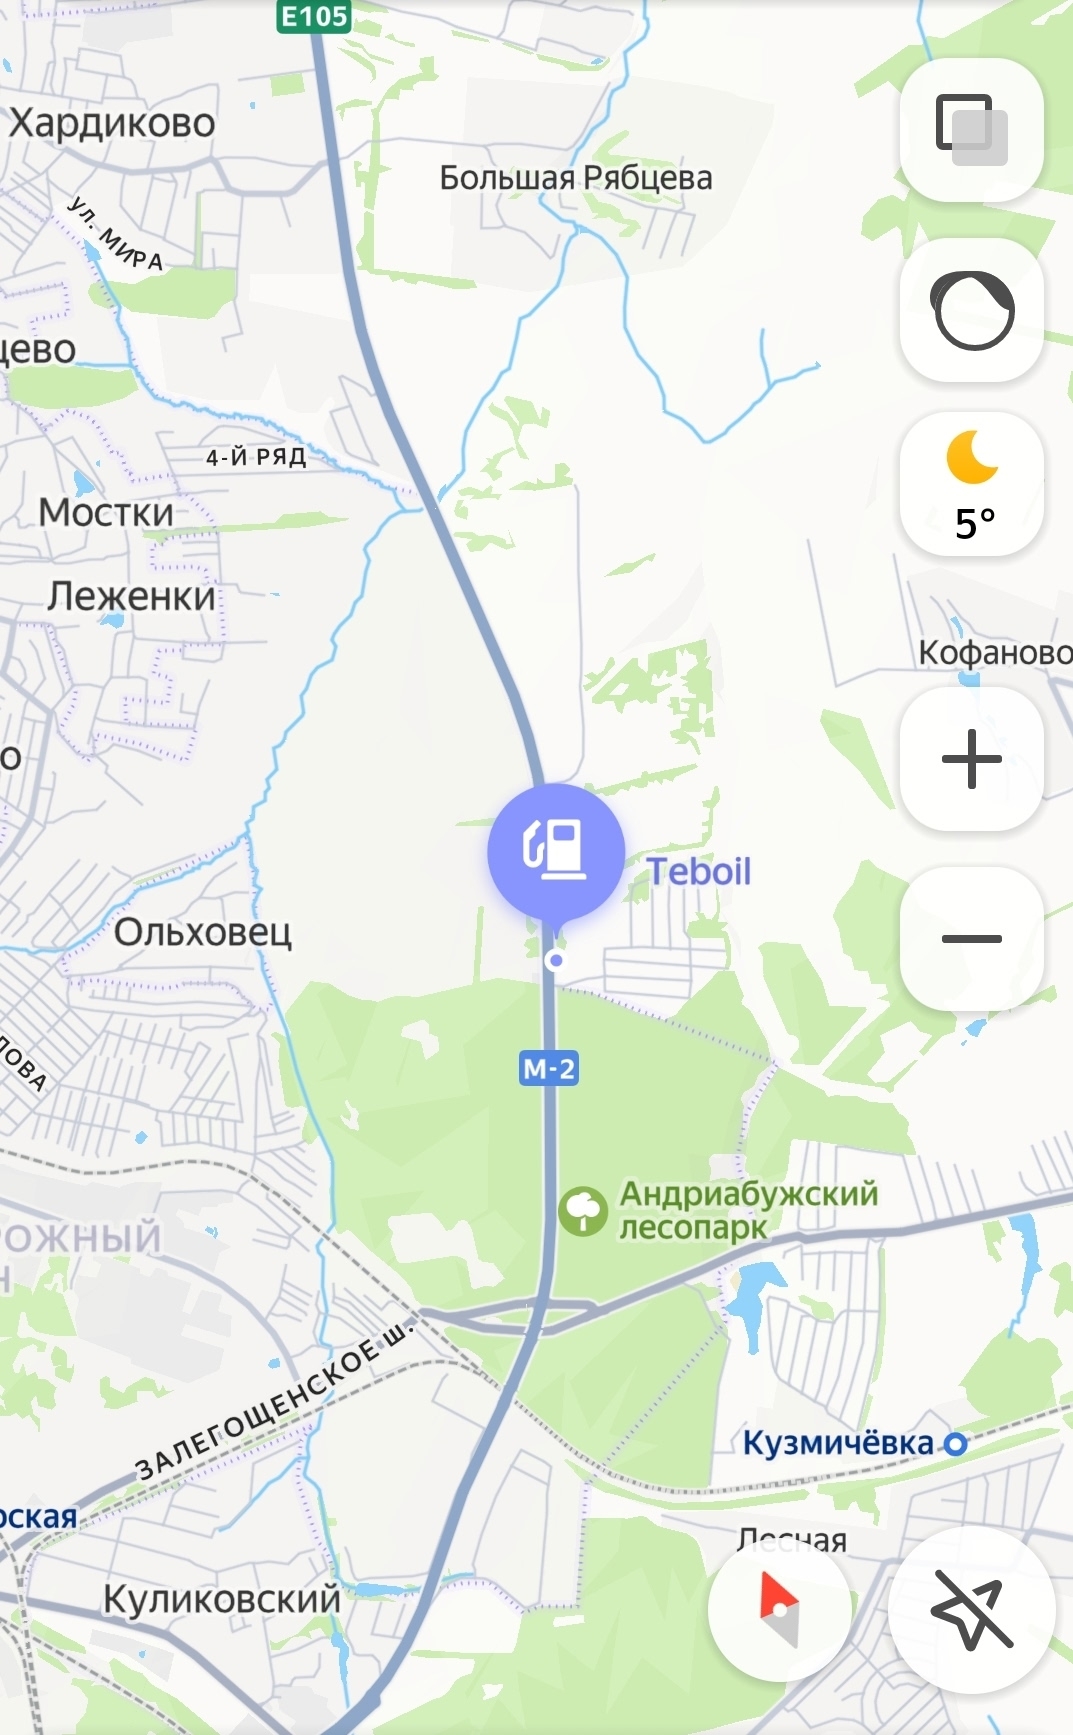Open the map layers button

point(972,130)
